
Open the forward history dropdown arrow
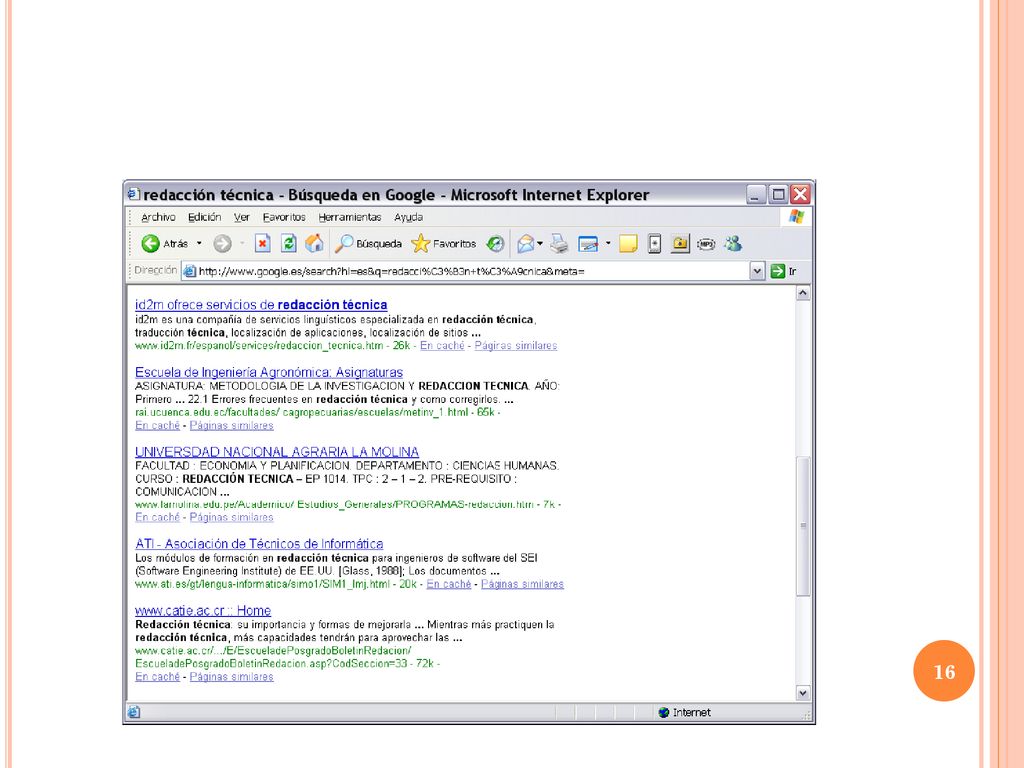[x=242, y=244]
